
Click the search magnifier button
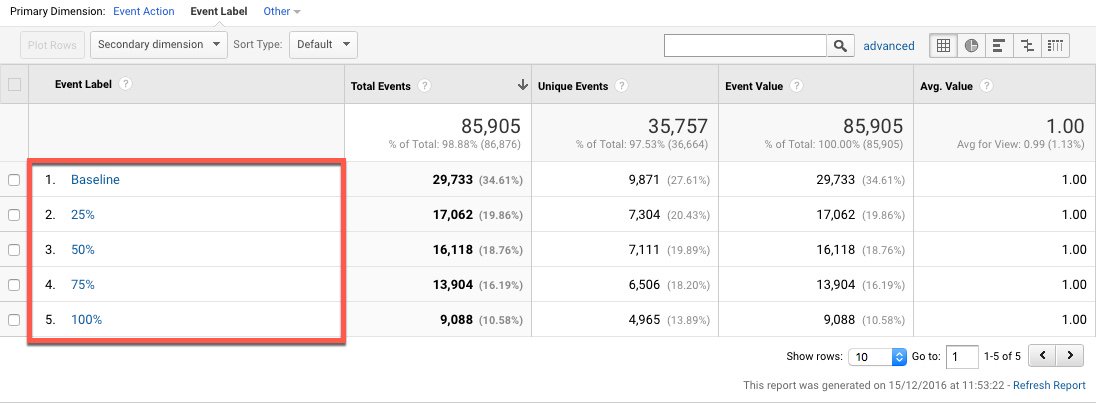(x=841, y=45)
